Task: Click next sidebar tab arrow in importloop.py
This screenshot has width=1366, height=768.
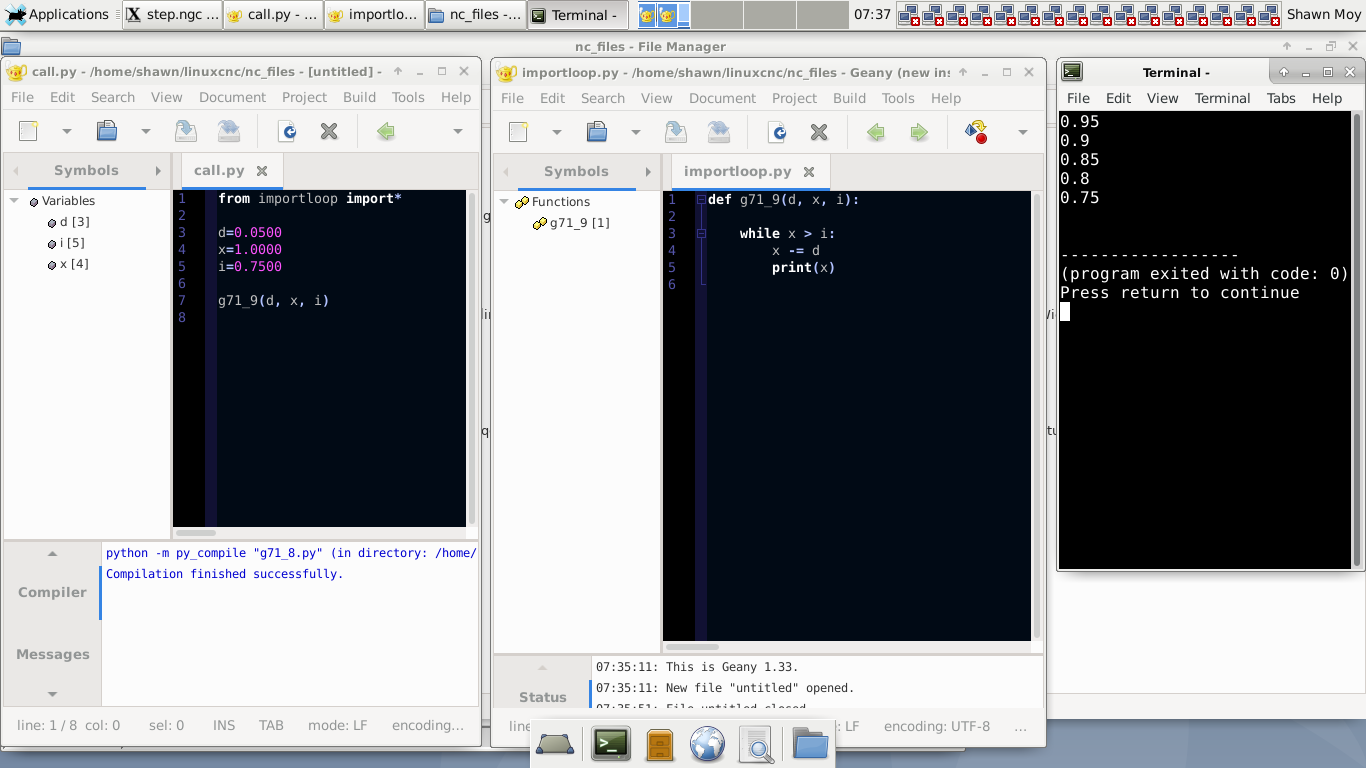Action: 648,172
